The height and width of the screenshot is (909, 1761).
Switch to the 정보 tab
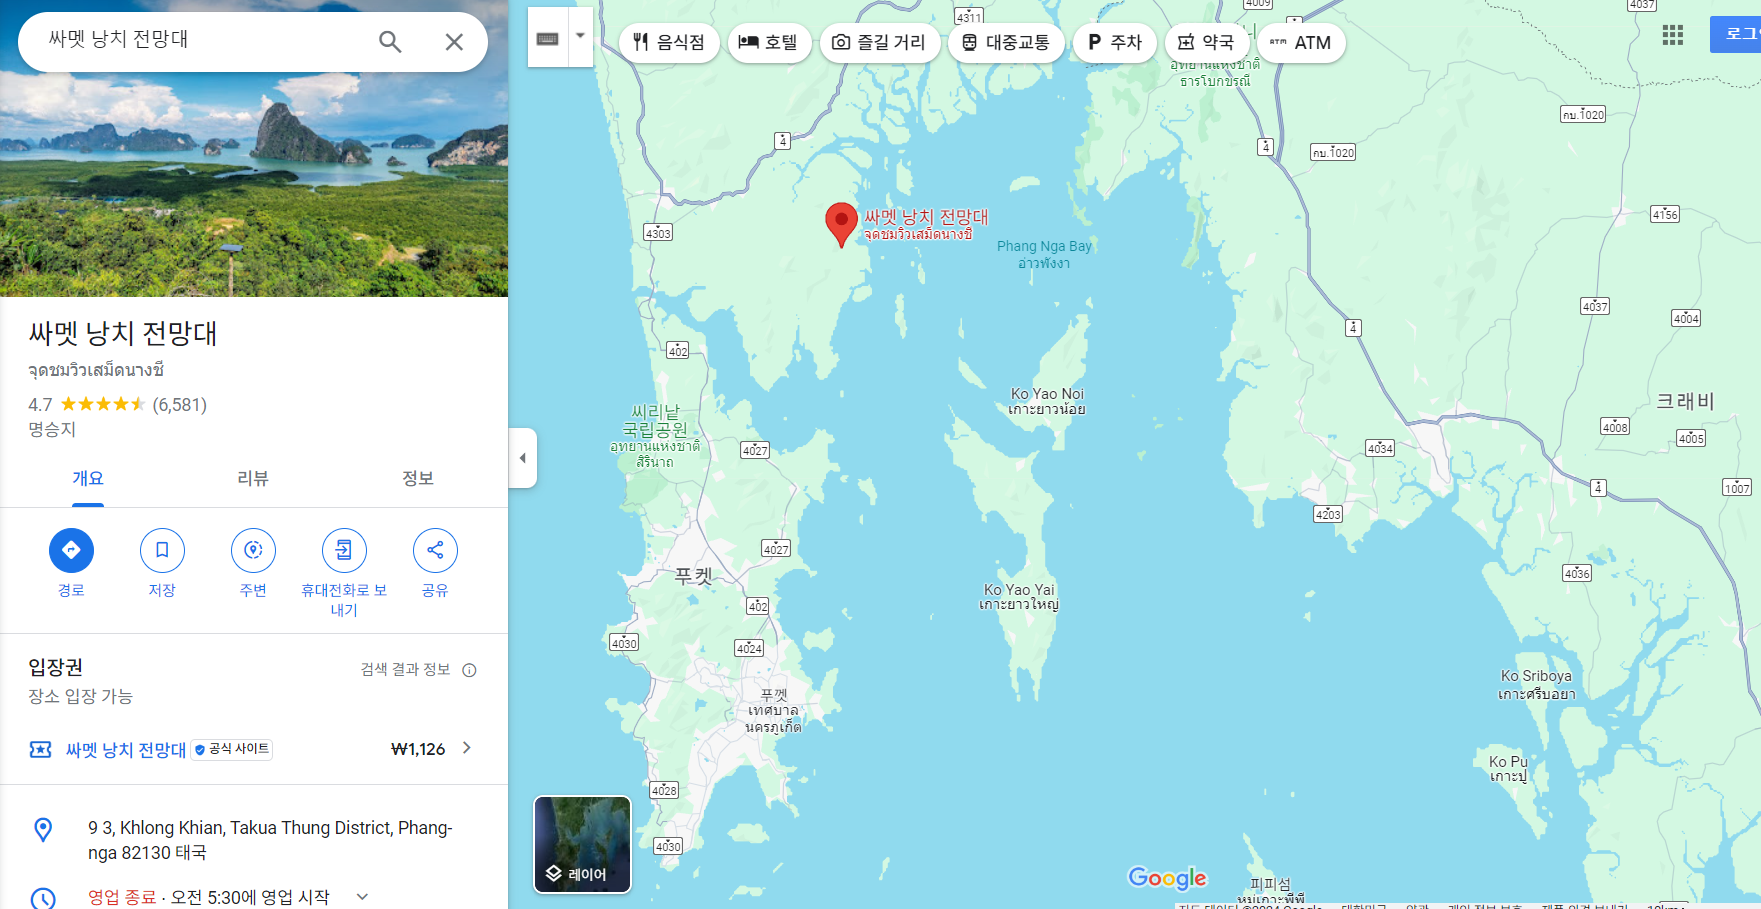pyautogui.click(x=418, y=479)
